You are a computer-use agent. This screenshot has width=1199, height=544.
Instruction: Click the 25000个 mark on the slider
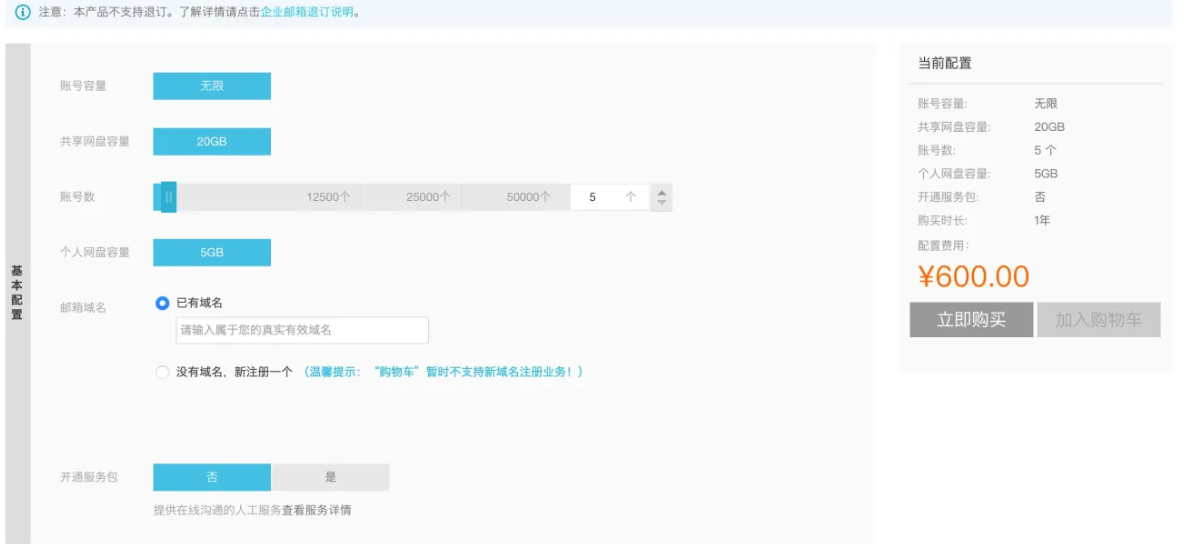click(428, 197)
